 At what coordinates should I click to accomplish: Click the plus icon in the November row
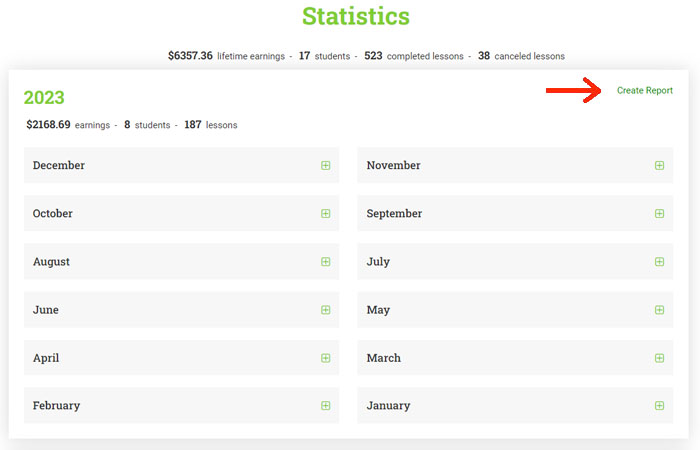(659, 166)
